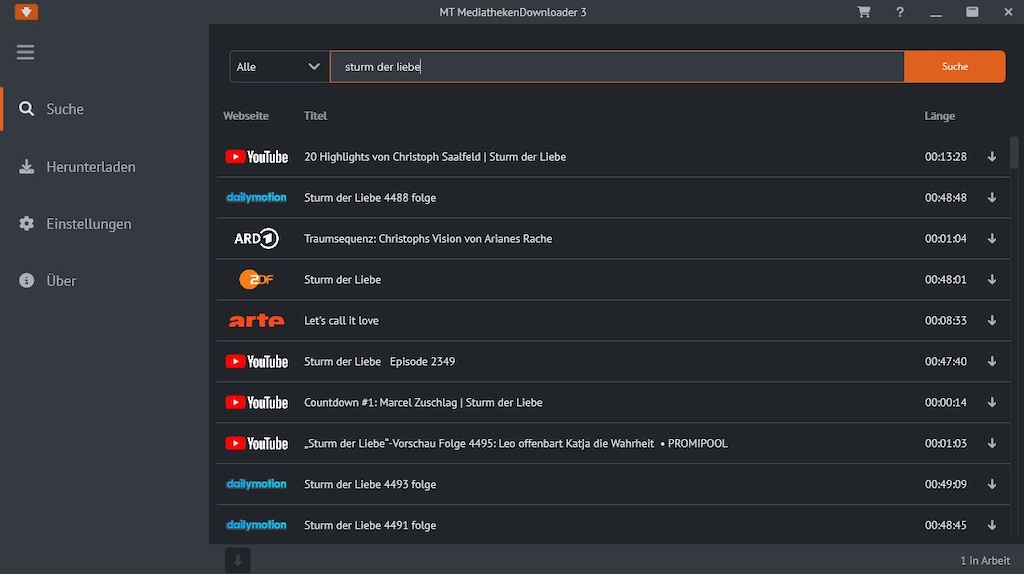Click the search field containing sturm der liebe
Viewport: 1024px width, 574px height.
(616, 67)
